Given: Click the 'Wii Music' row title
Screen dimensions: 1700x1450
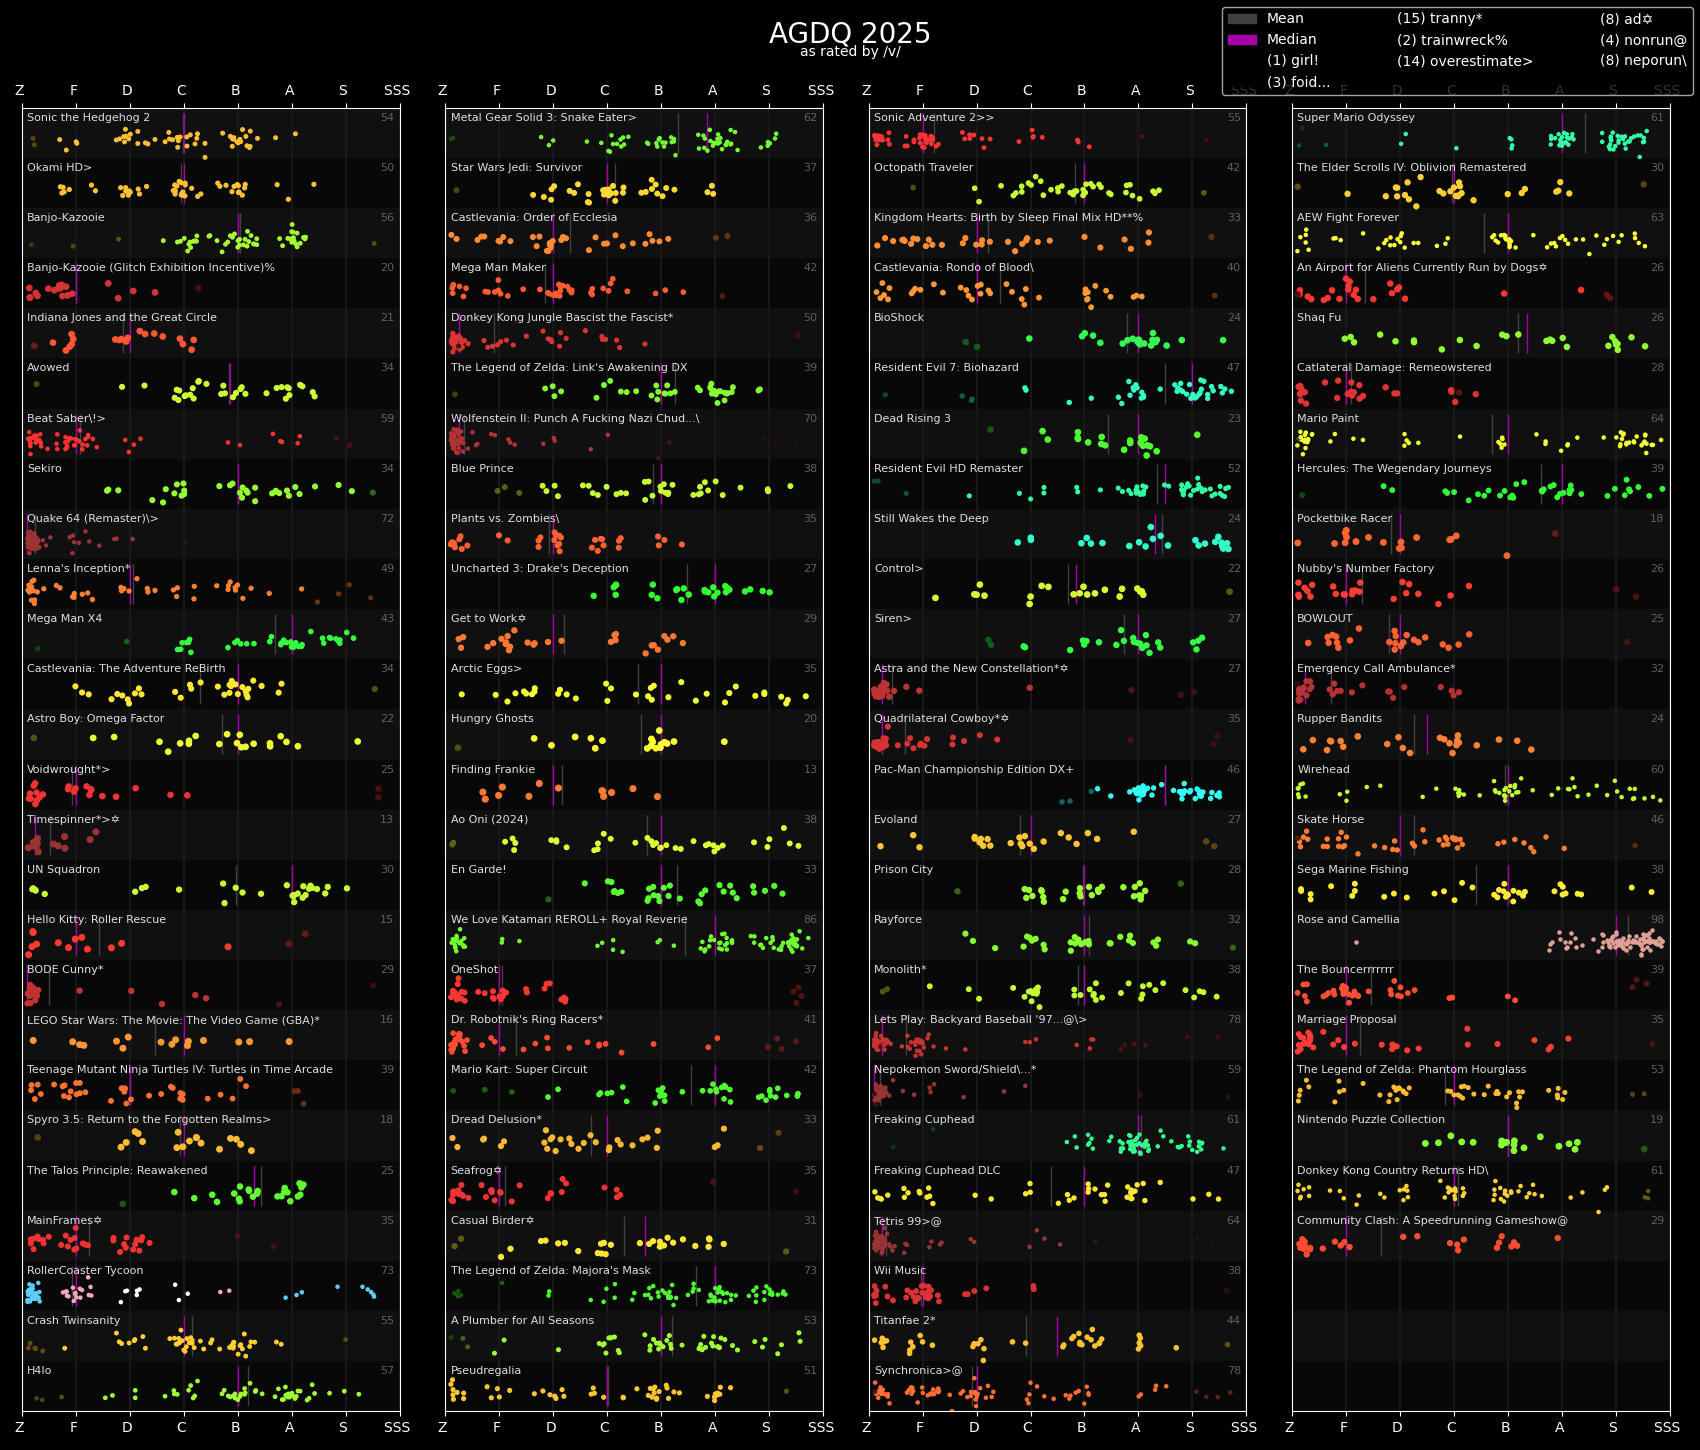Looking at the screenshot, I should click(900, 1271).
